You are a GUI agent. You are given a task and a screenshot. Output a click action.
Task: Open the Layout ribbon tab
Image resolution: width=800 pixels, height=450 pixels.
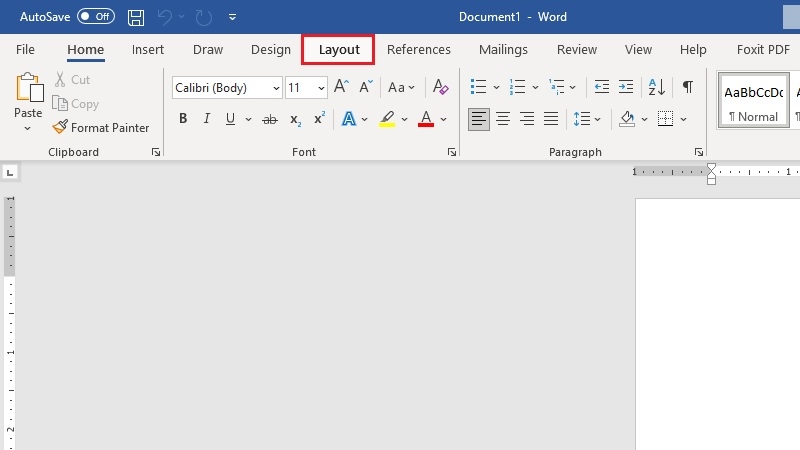click(339, 49)
